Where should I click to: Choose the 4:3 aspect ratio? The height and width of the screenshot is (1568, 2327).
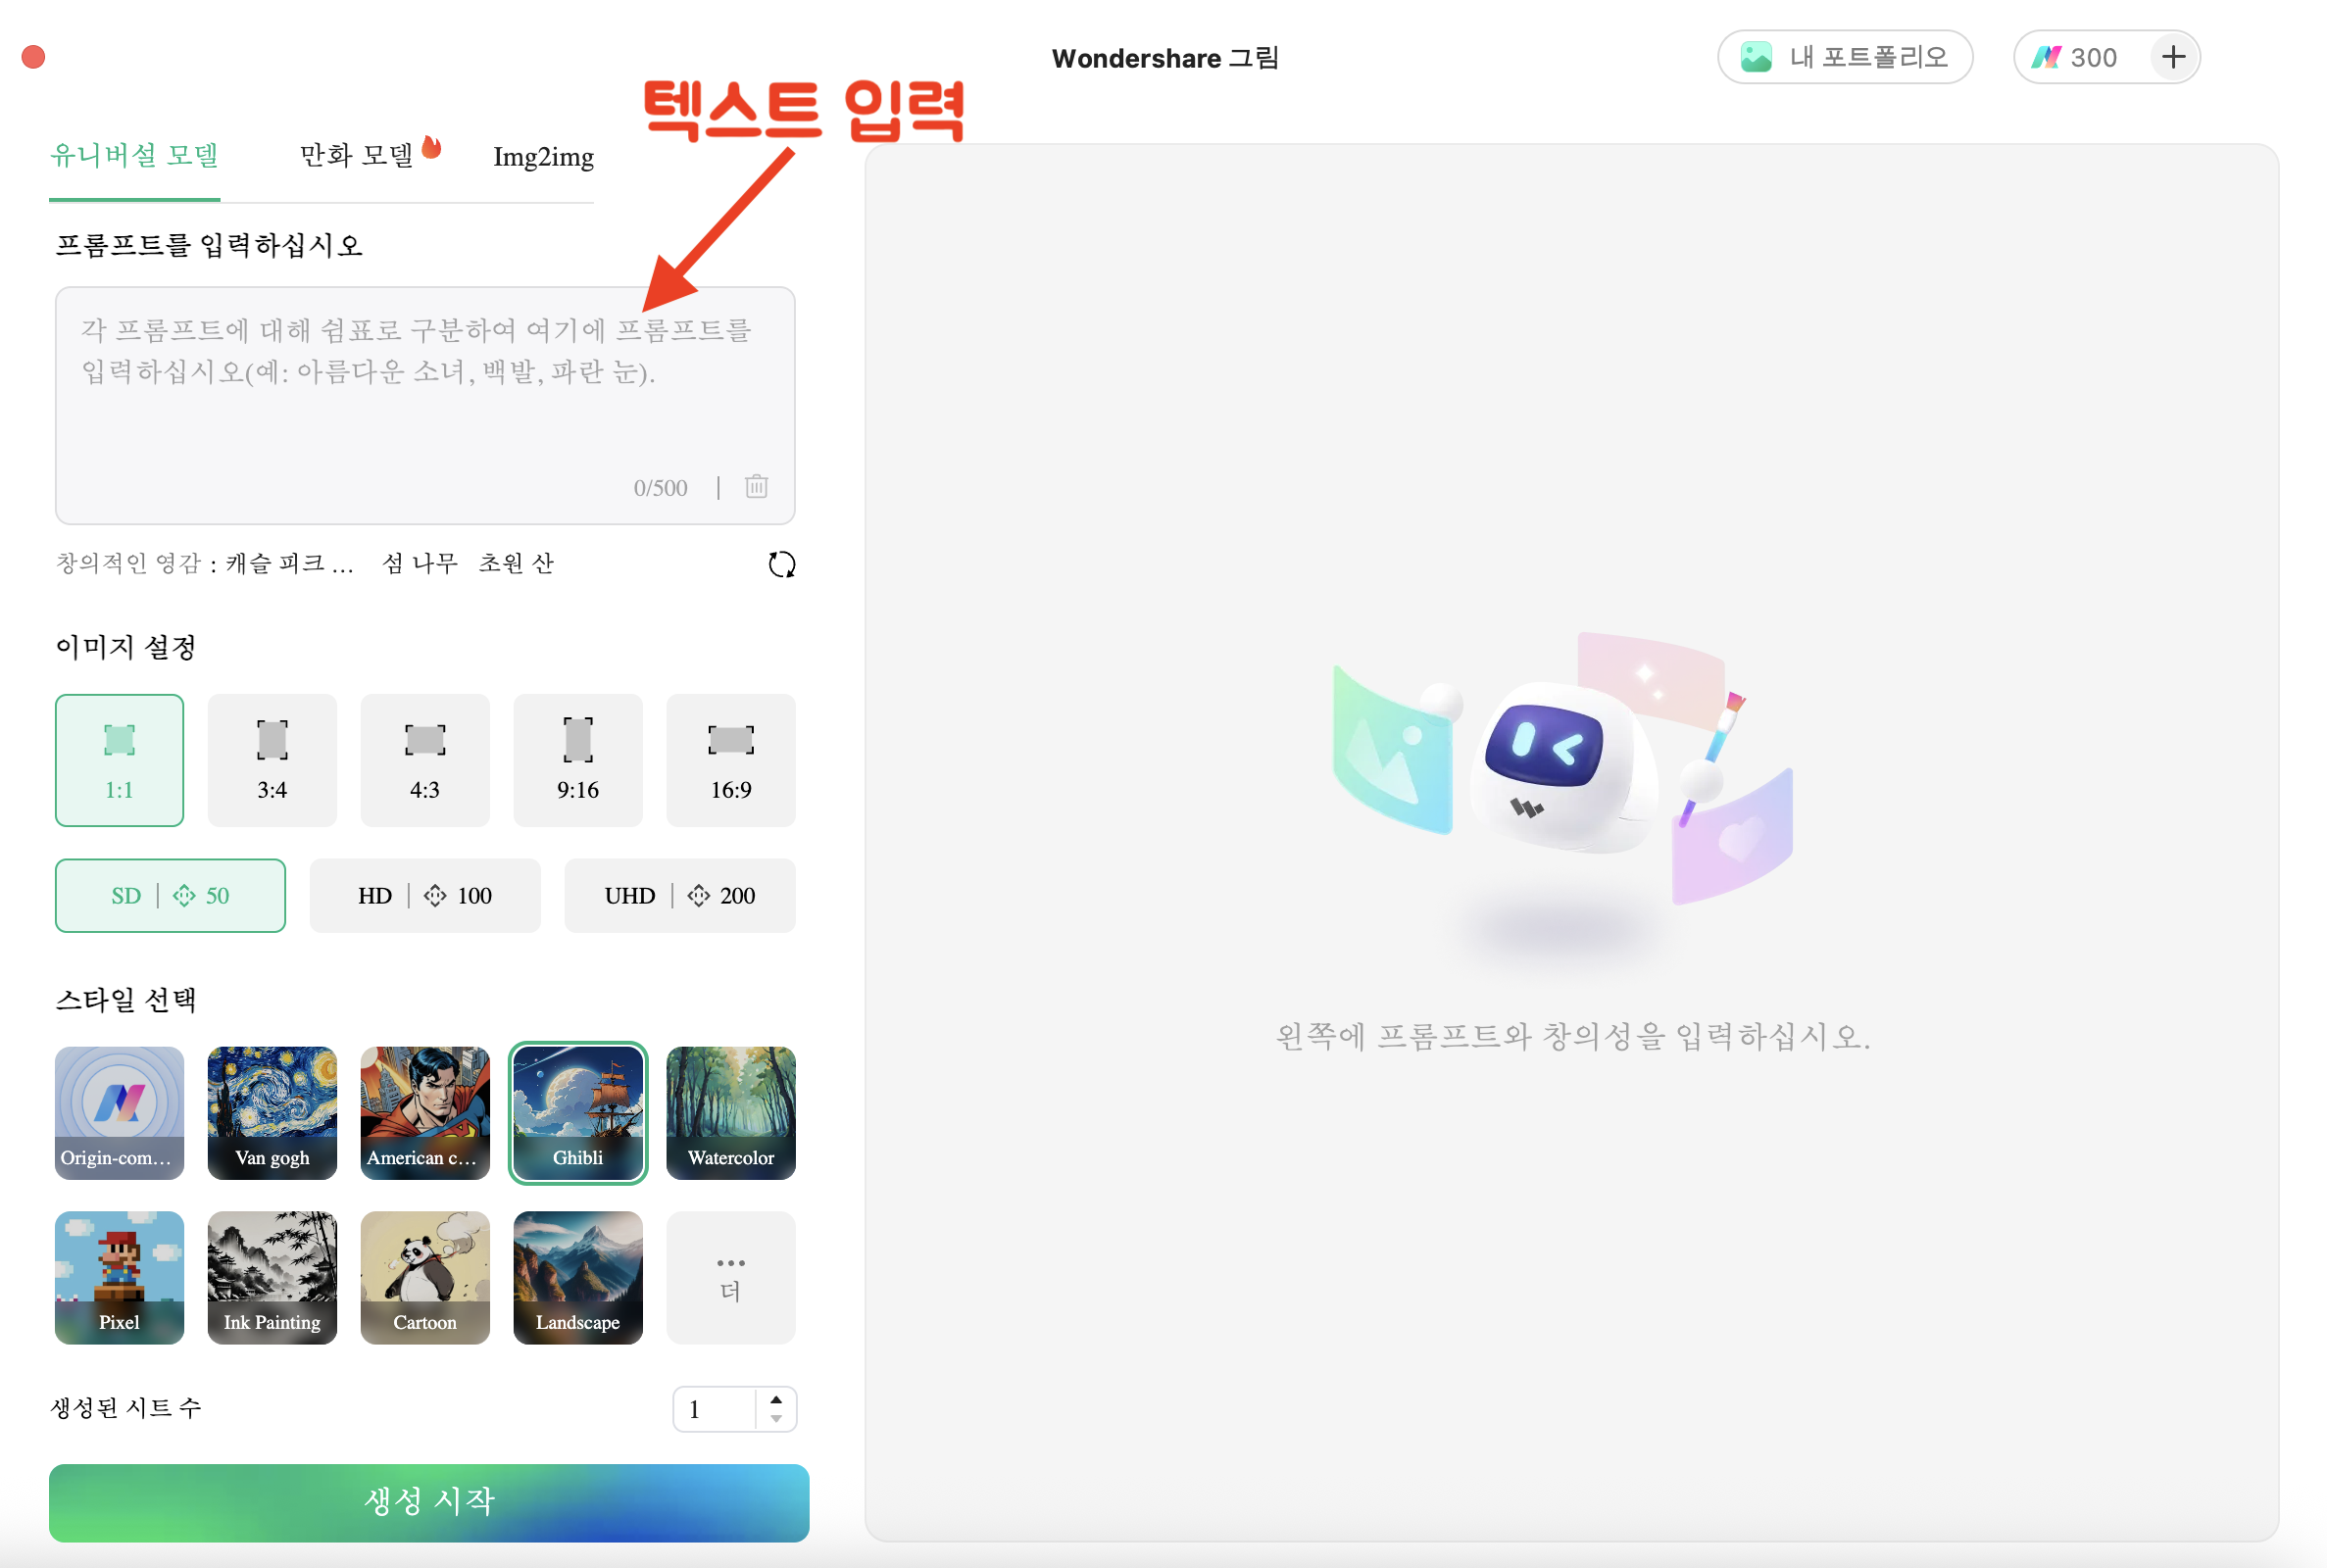(425, 760)
